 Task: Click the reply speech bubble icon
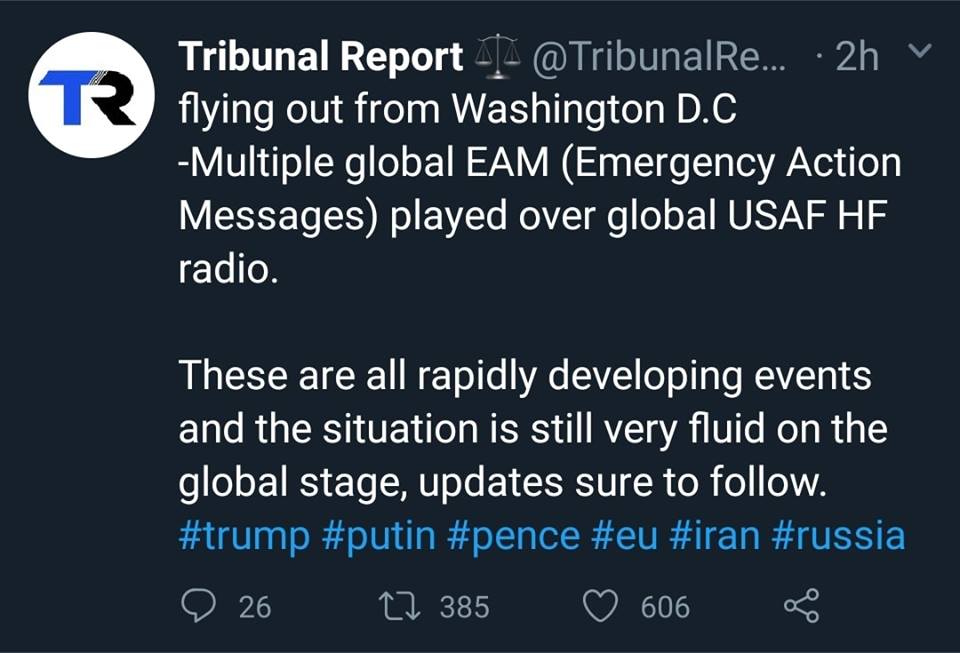[x=195, y=606]
